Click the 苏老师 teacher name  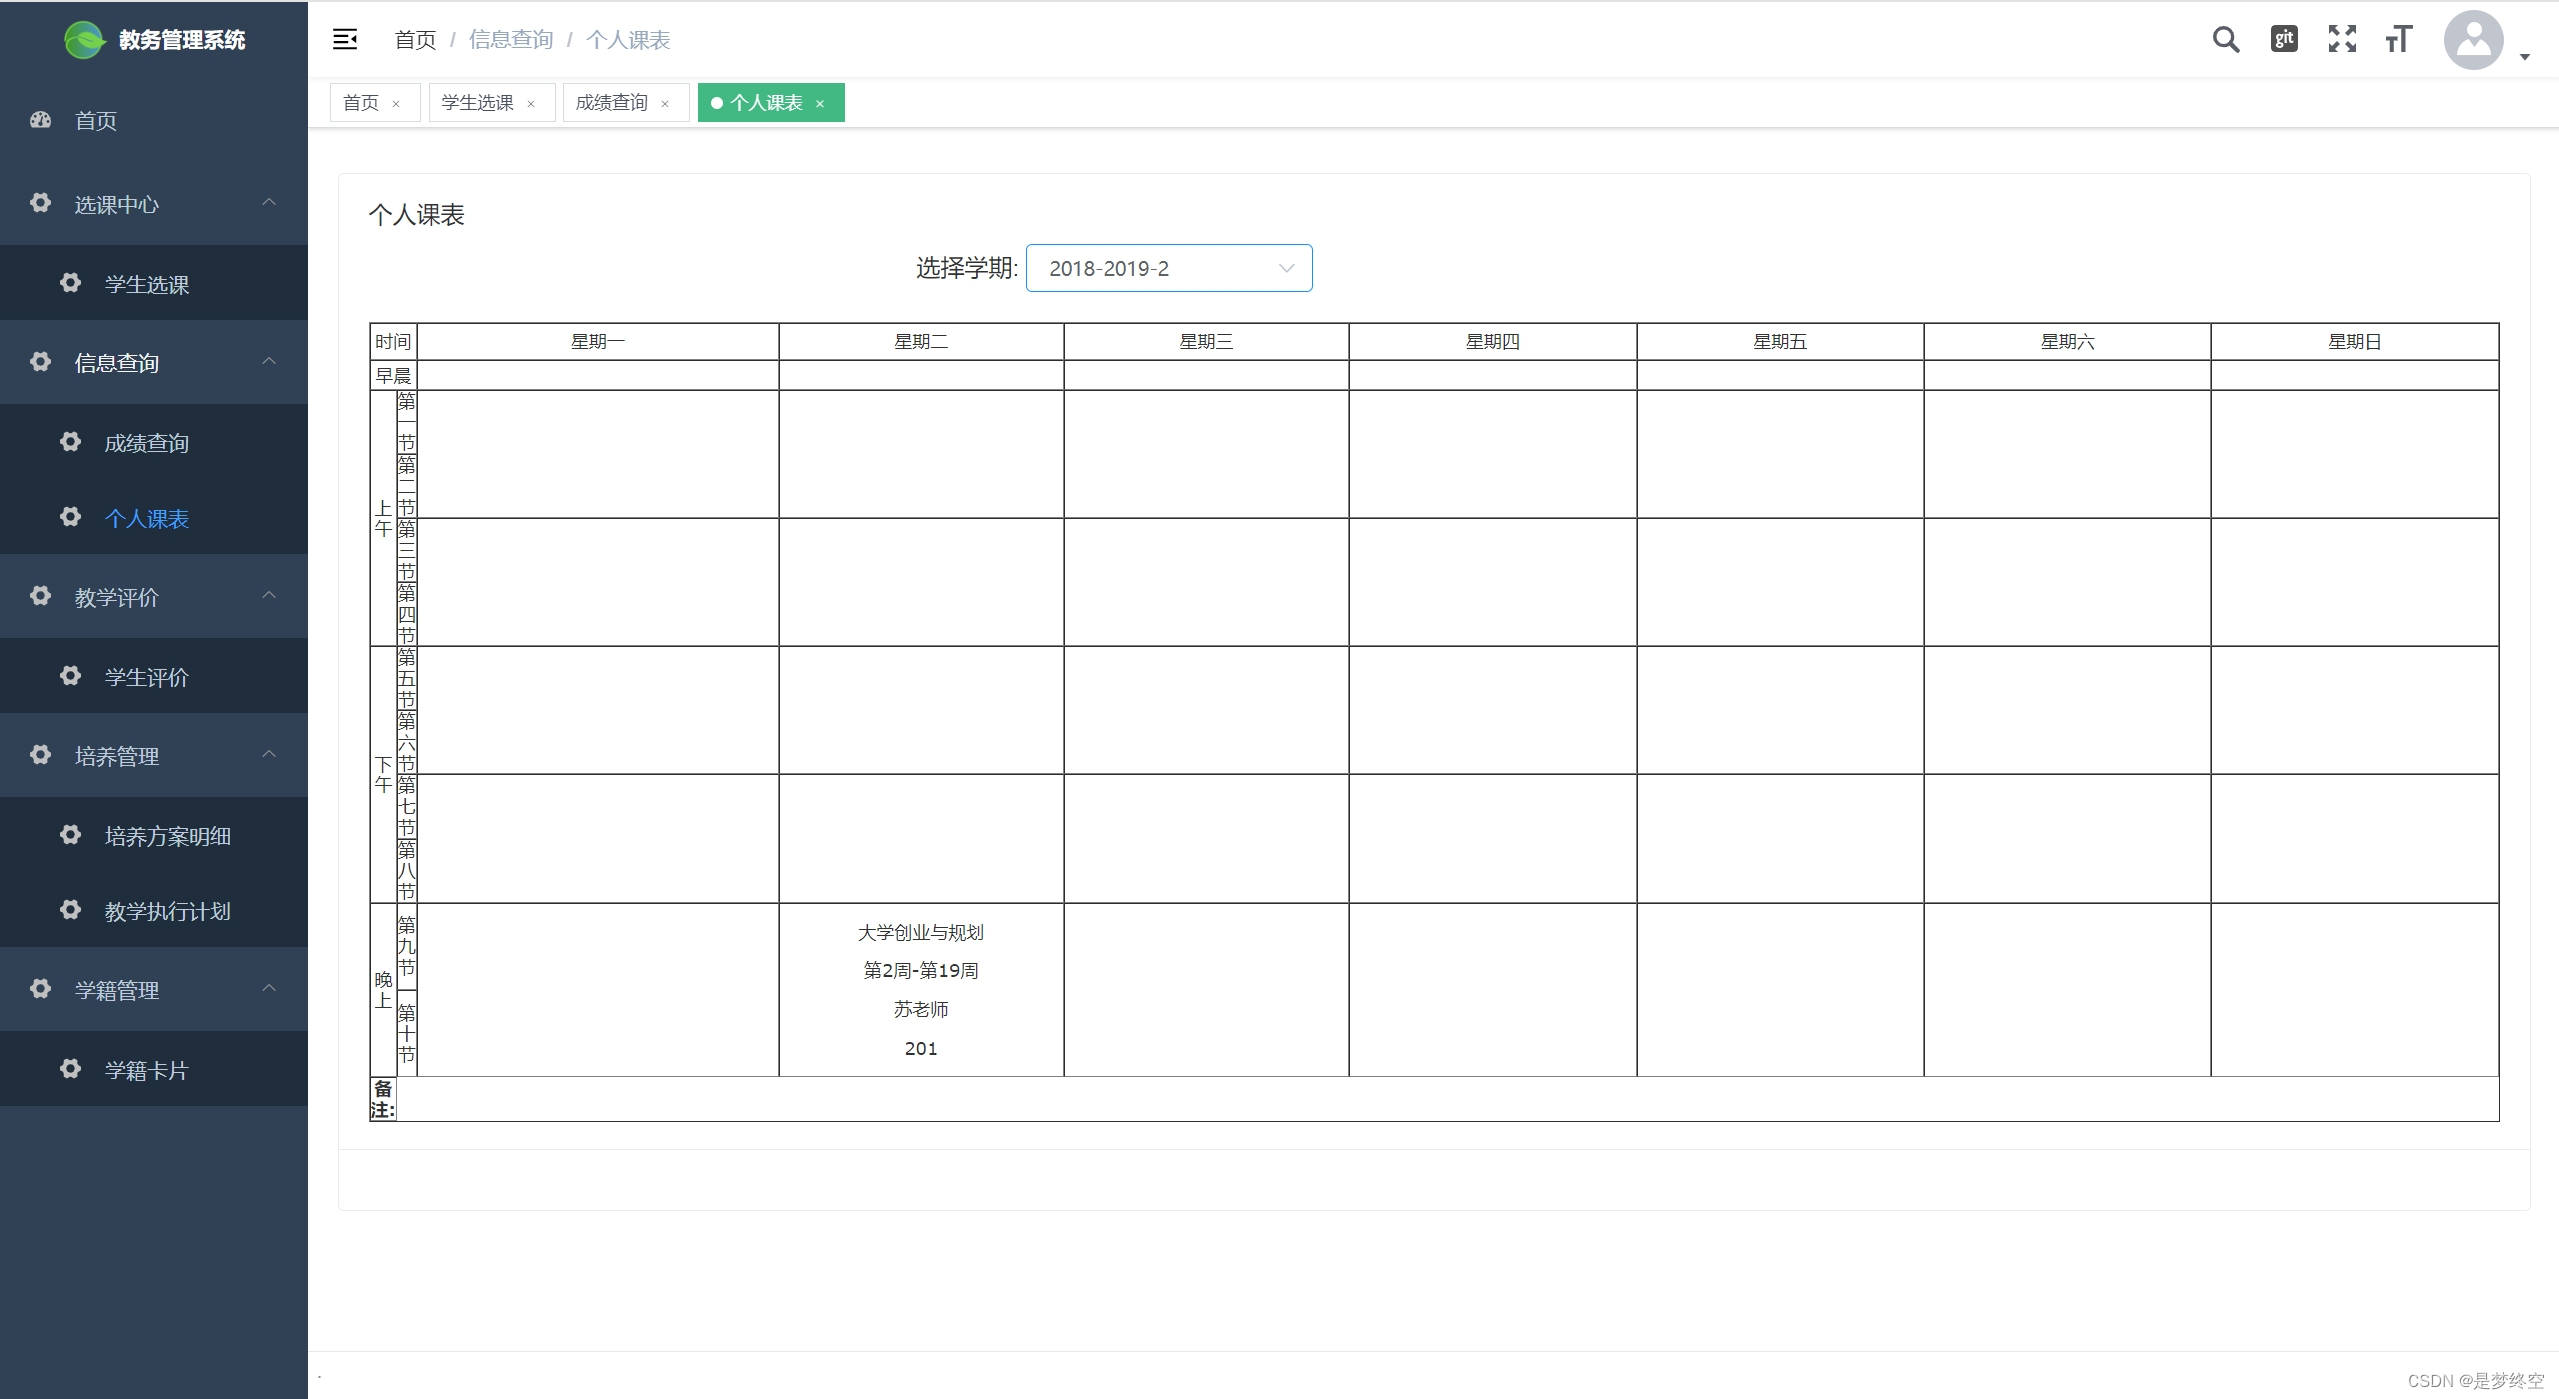point(921,1010)
